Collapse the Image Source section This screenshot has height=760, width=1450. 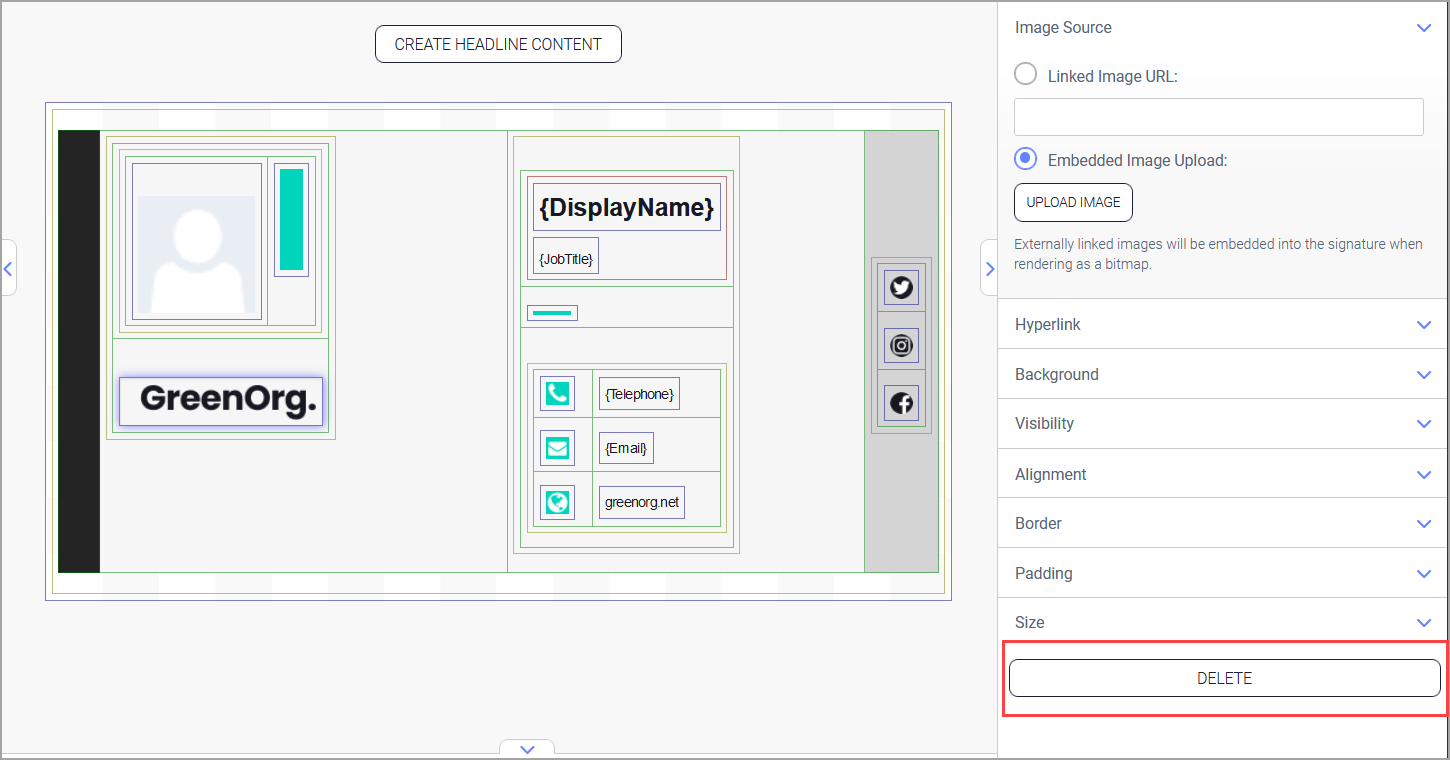point(1423,28)
